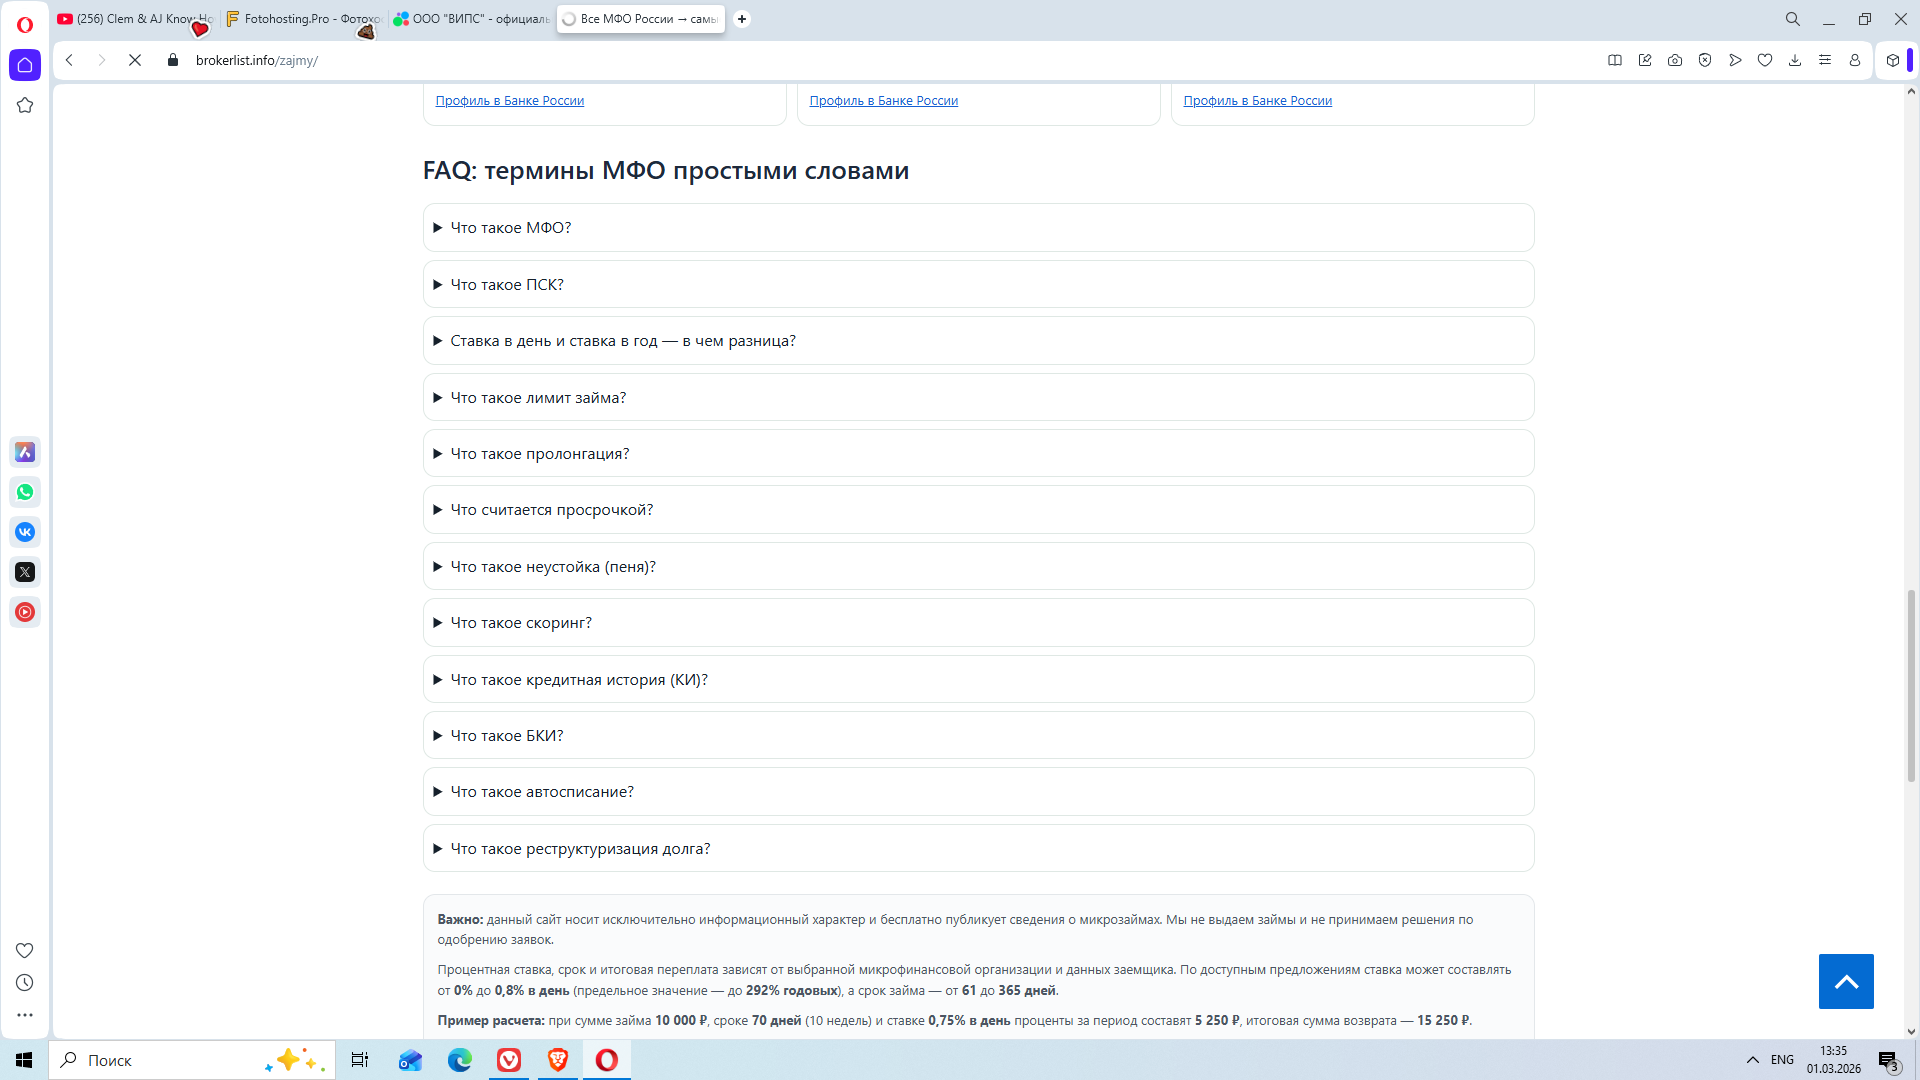Open WhatsApp in Opera sidebar
Screen dimensions: 1920x1080
point(25,492)
